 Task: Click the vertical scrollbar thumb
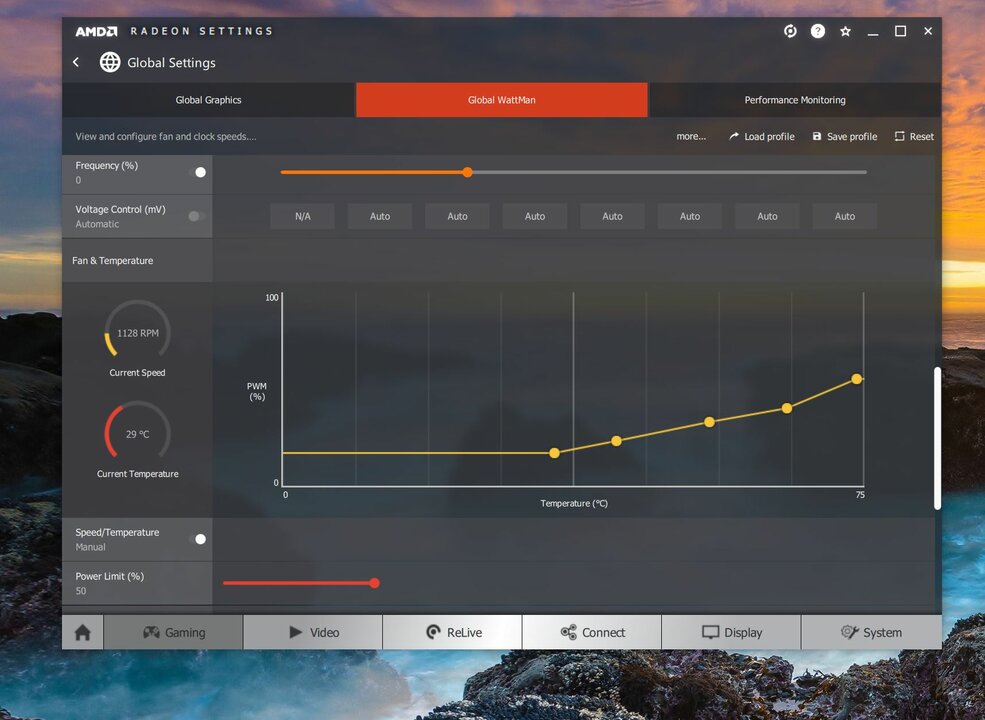click(x=937, y=438)
